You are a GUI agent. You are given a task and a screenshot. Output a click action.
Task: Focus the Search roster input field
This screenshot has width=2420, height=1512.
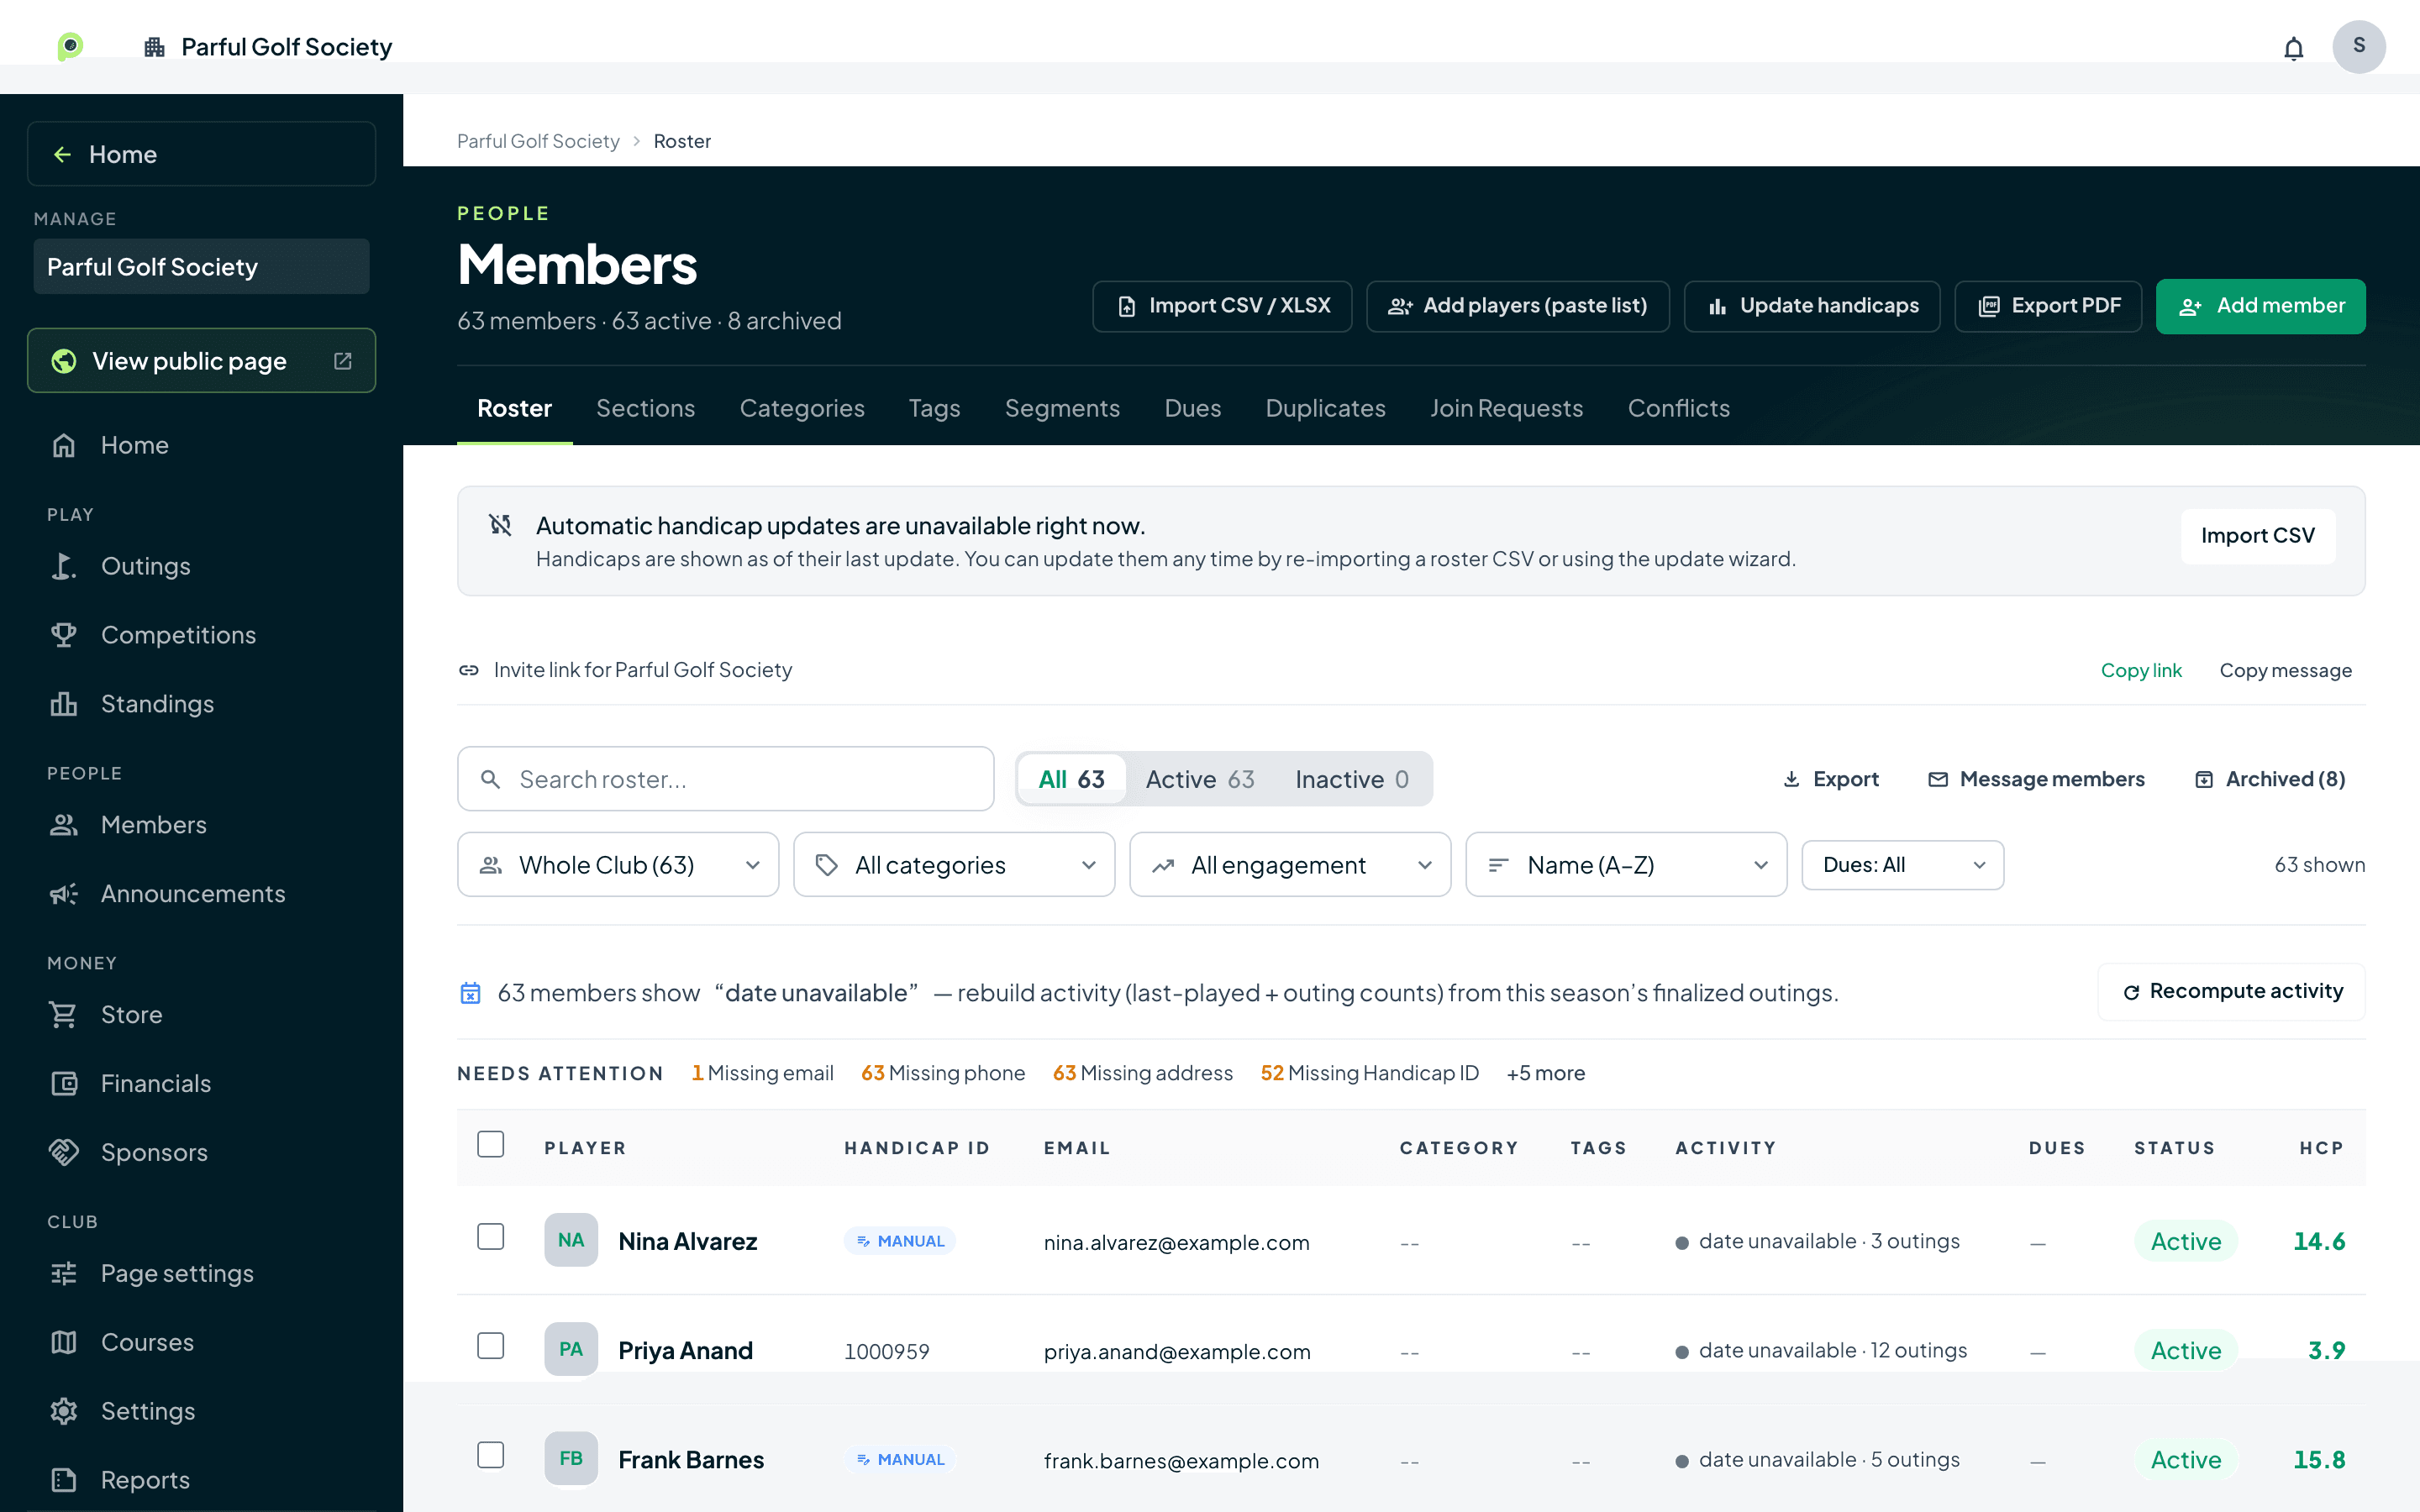click(725, 779)
